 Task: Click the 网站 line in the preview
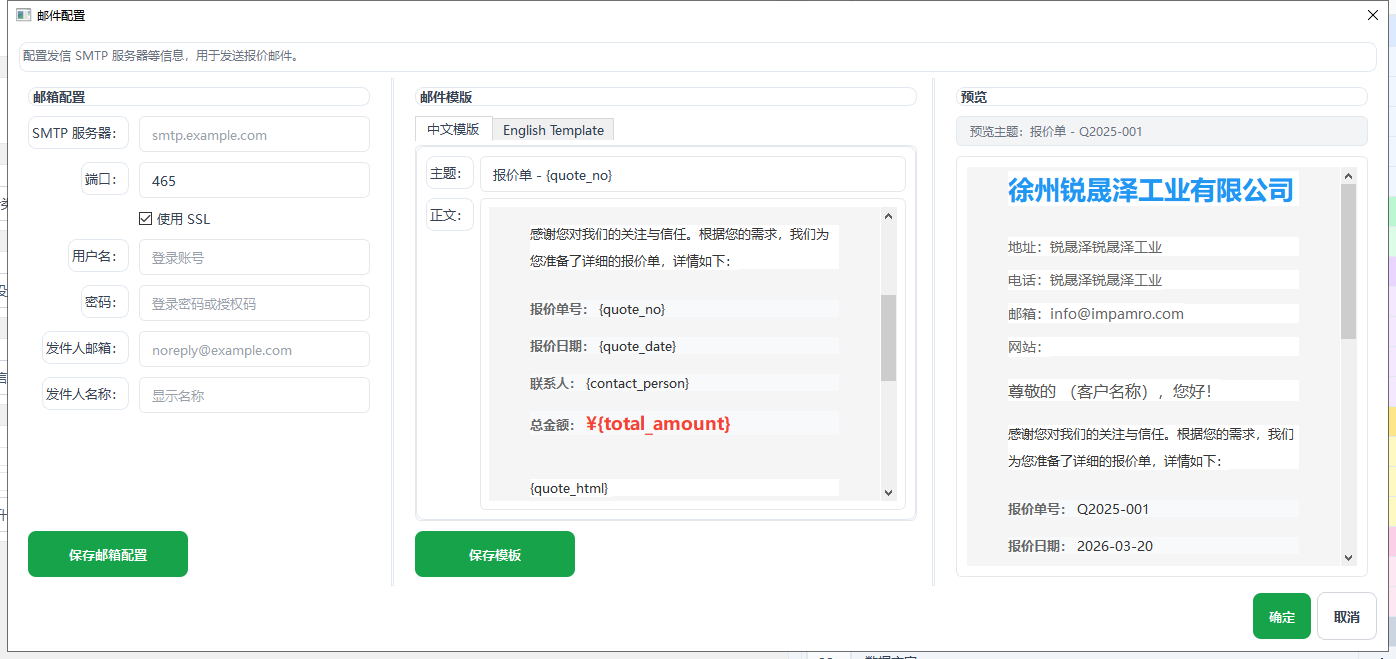(1025, 347)
